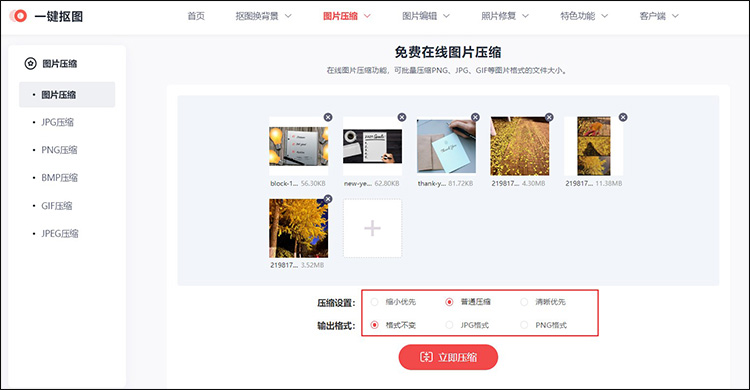750x390 pixels.
Task: Remove the 4.30MB image with its close icon
Action: tap(549, 117)
